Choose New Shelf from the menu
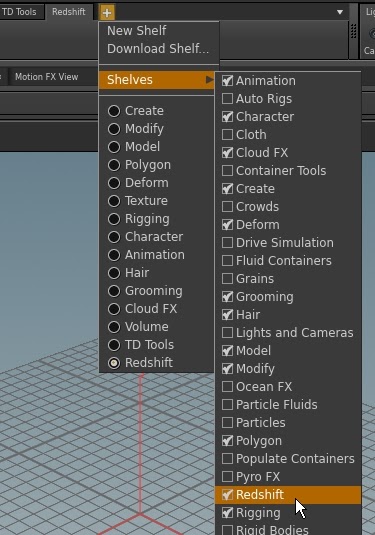This screenshot has height=535, width=375. click(136, 31)
